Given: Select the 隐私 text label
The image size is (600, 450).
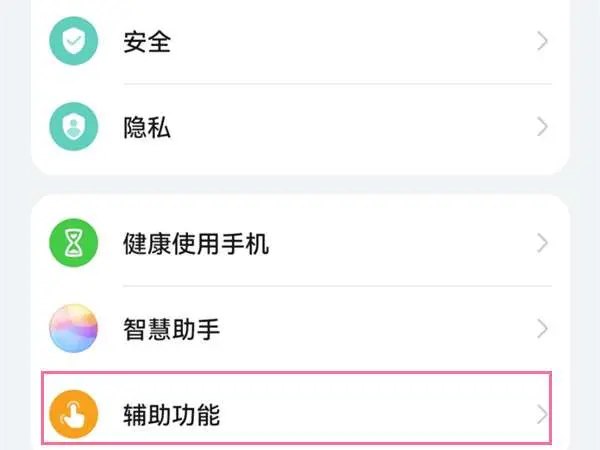Looking at the screenshot, I should [x=147, y=127].
